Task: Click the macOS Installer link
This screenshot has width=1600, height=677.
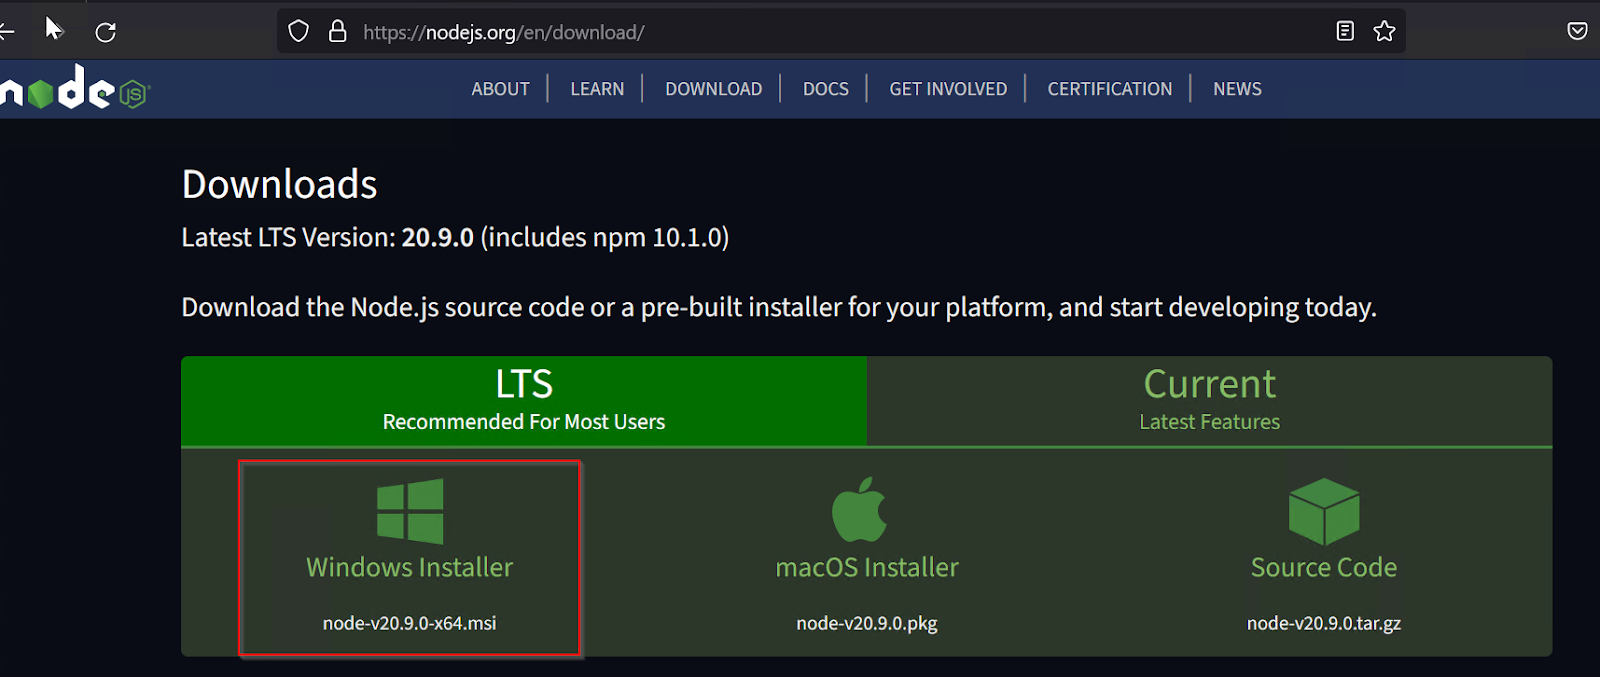Action: pos(867,567)
